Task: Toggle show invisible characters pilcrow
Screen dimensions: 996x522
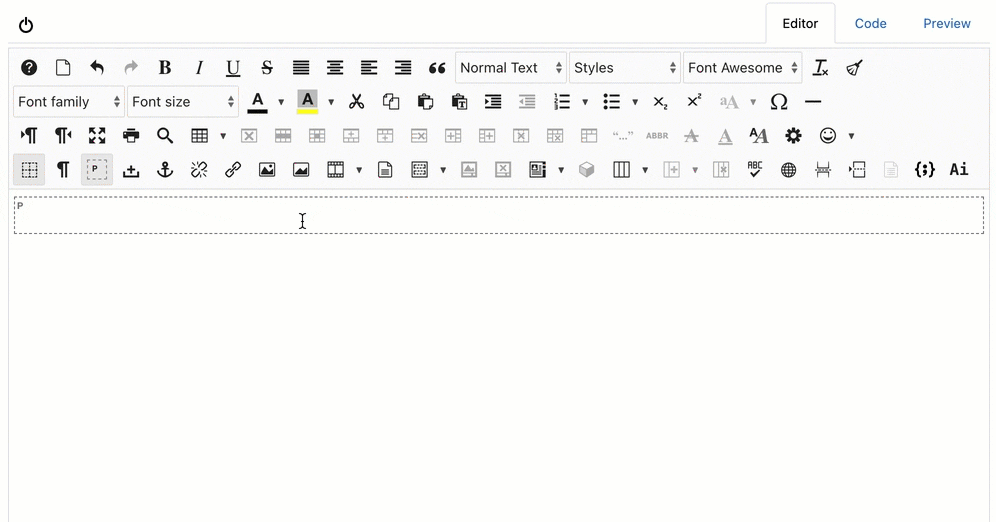Action: click(x=63, y=170)
